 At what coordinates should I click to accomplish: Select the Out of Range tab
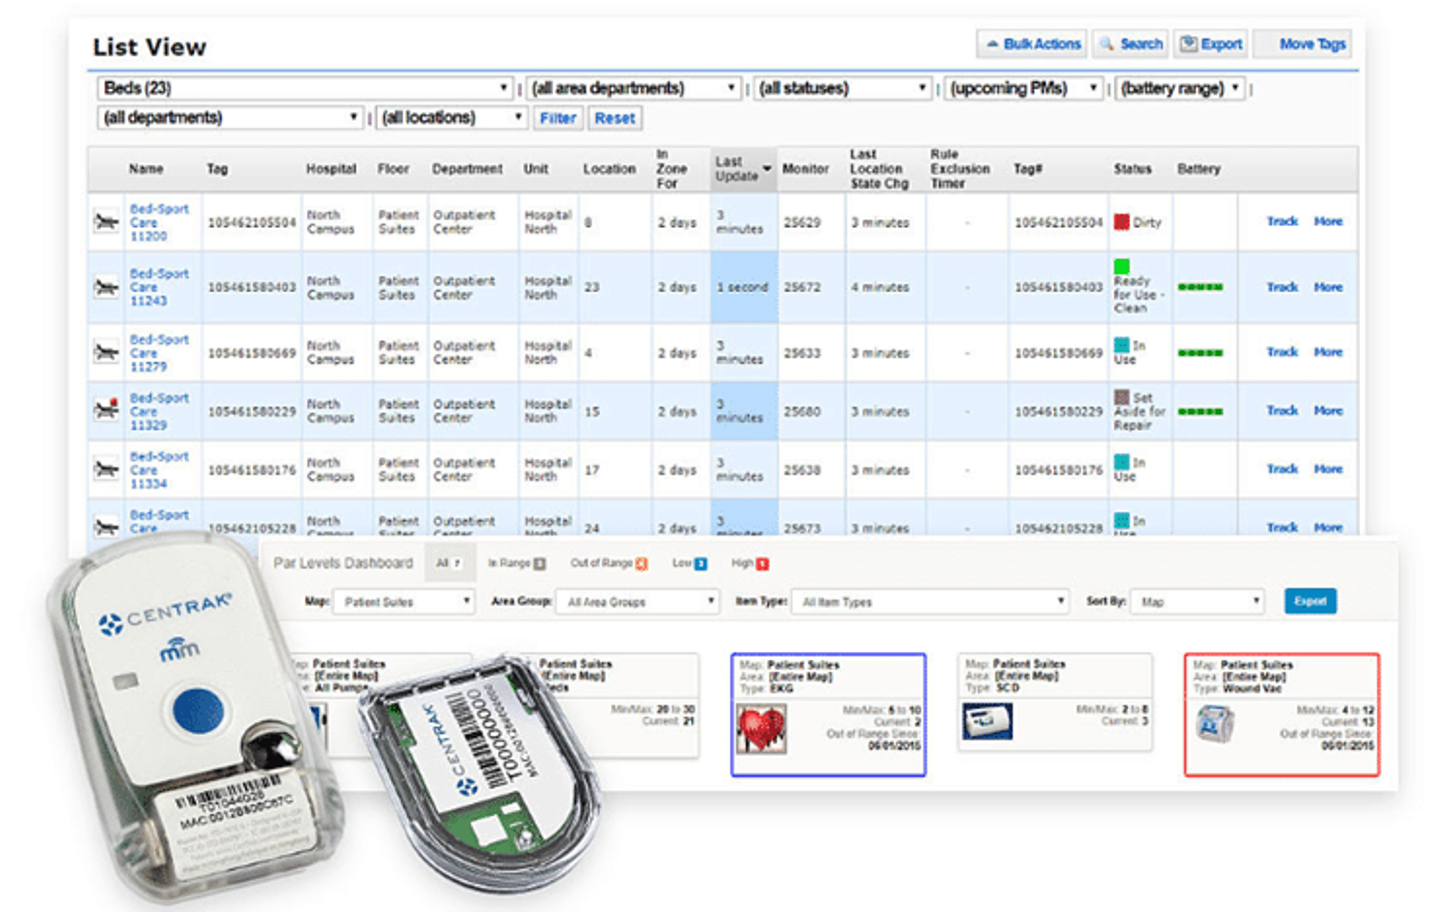[x=609, y=563]
